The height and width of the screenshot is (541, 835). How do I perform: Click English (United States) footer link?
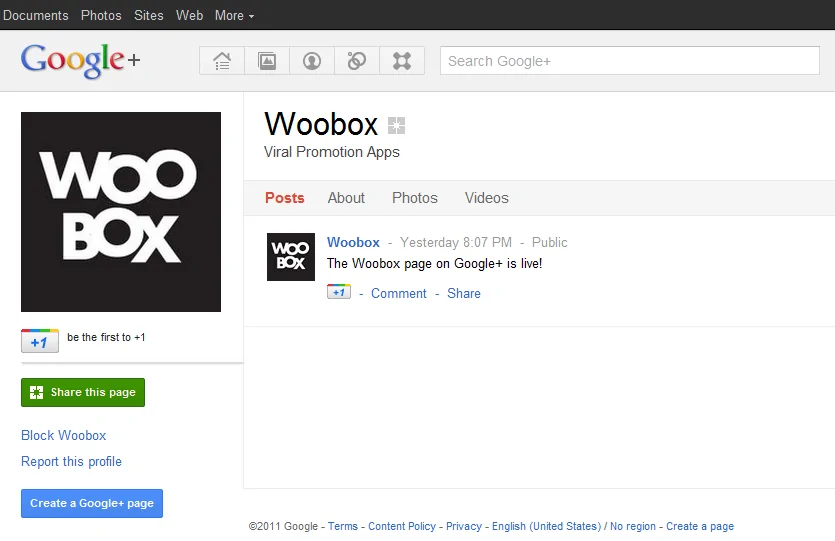pyautogui.click(x=546, y=526)
